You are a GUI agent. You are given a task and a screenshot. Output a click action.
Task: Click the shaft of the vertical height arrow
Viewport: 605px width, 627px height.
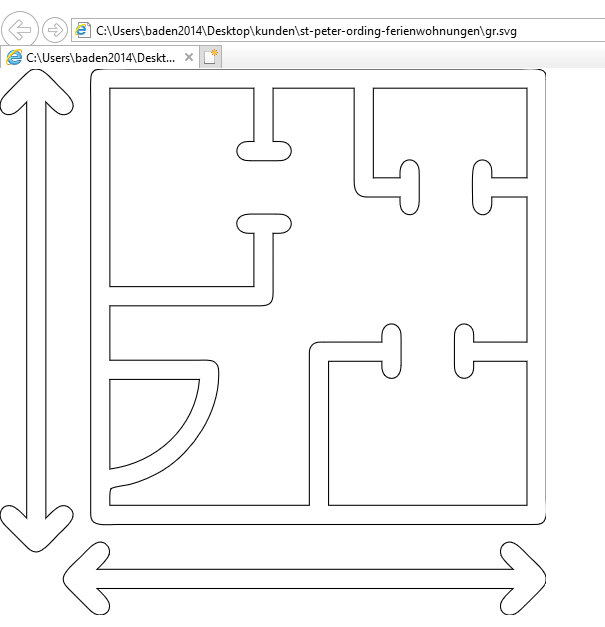tap(37, 310)
